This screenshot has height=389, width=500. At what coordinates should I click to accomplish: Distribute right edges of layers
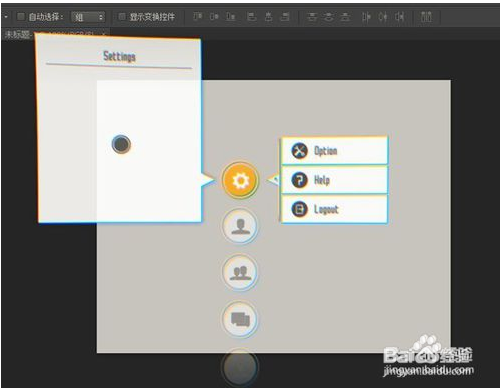(399, 16)
